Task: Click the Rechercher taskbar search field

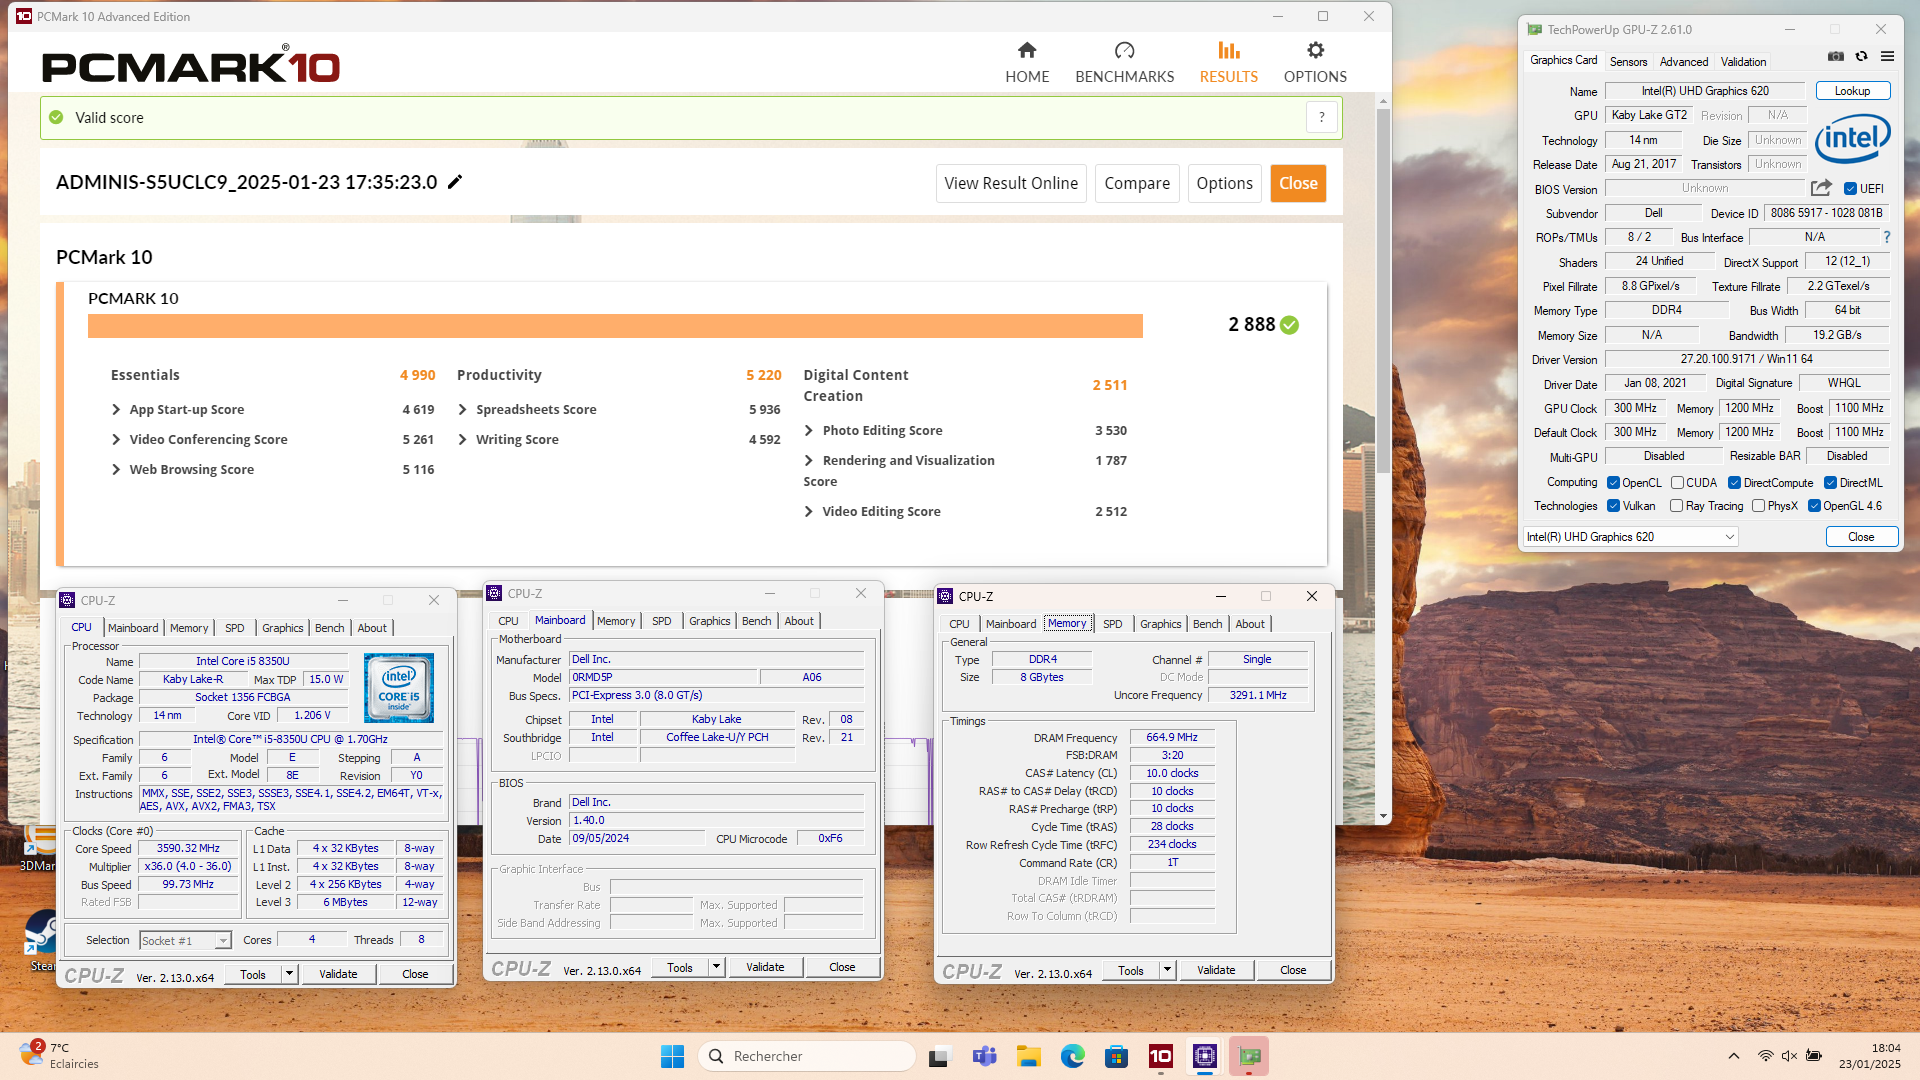Action: tap(807, 1056)
